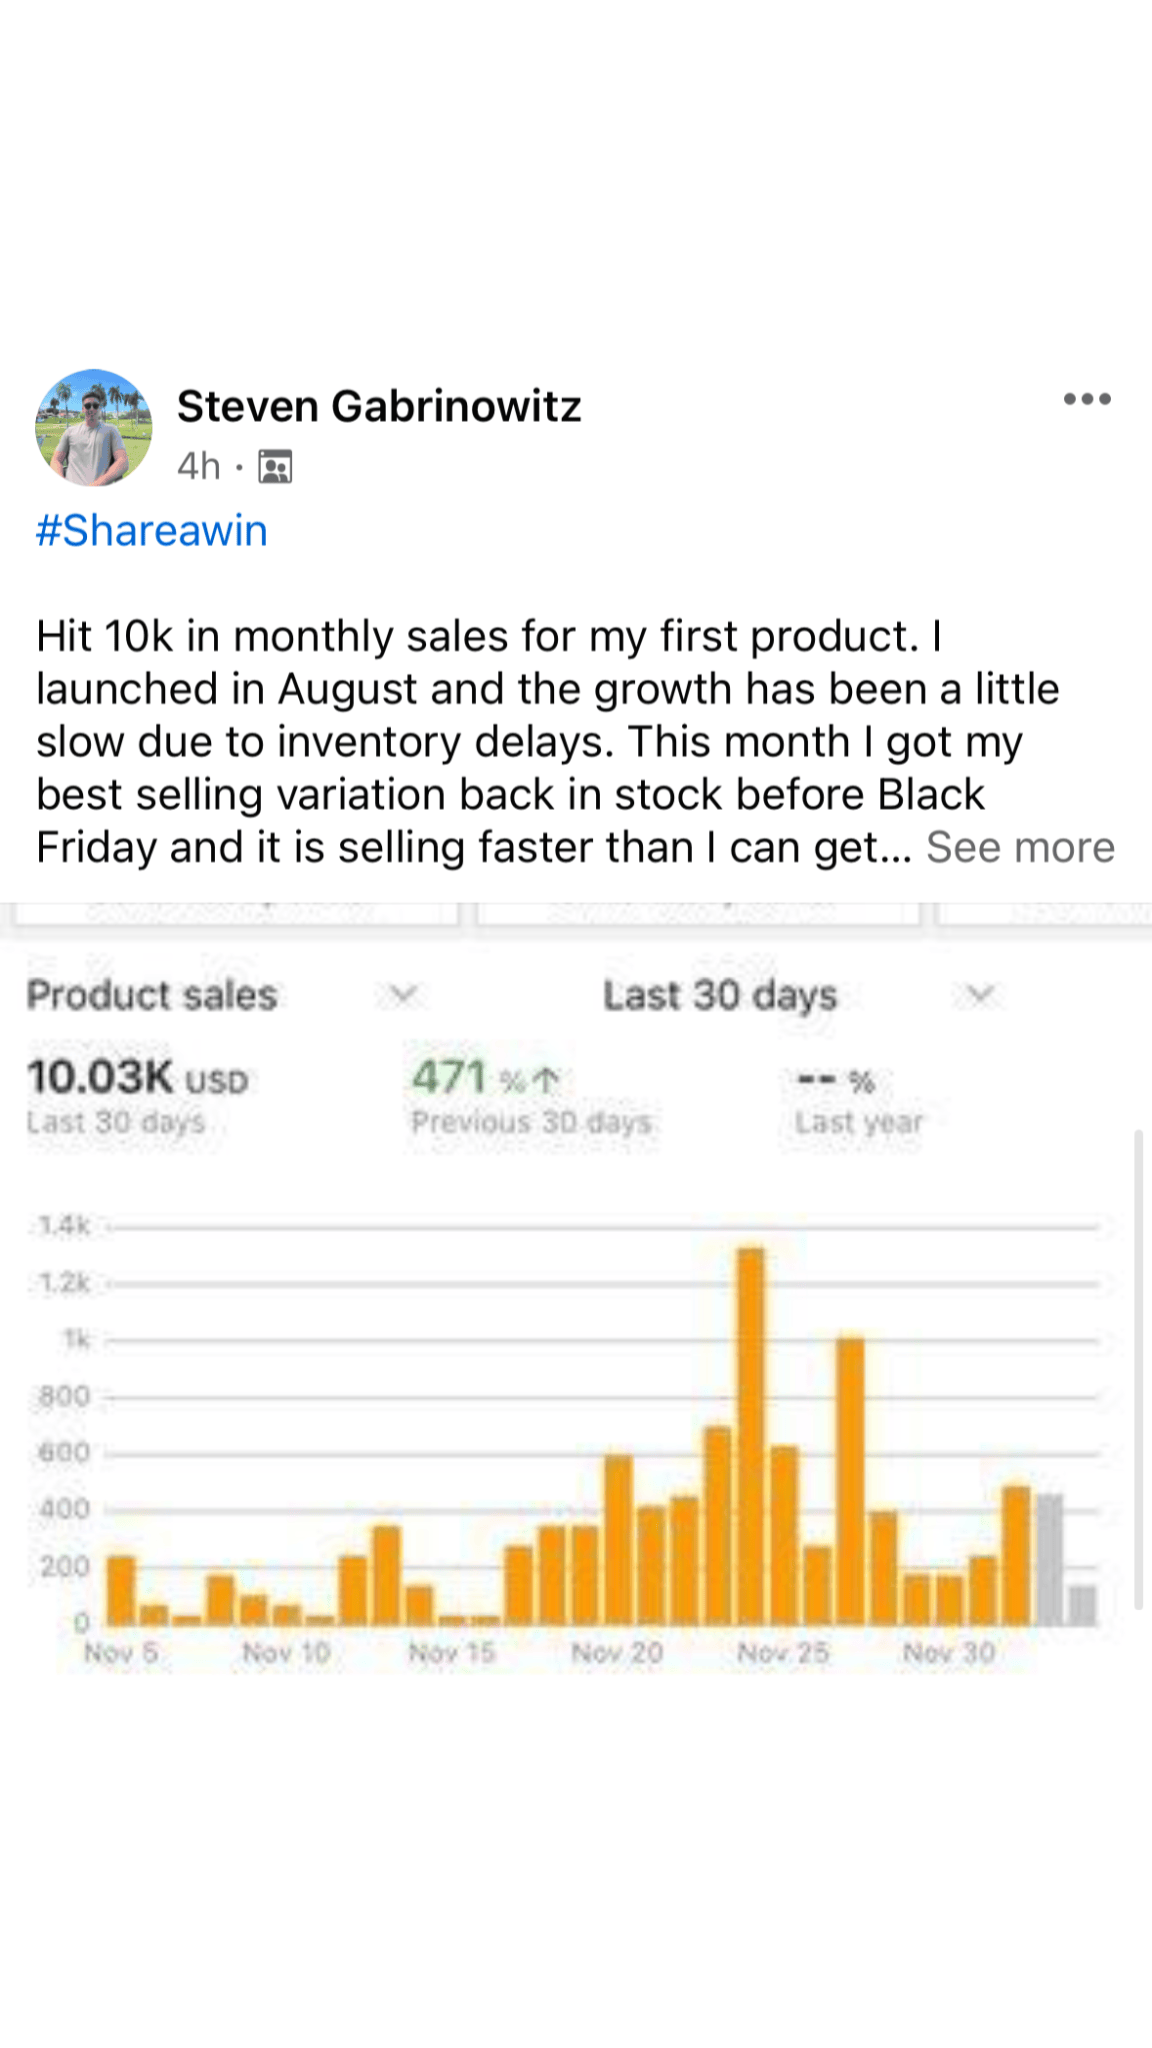Click the Nov 25 axis label

pyautogui.click(x=782, y=1653)
